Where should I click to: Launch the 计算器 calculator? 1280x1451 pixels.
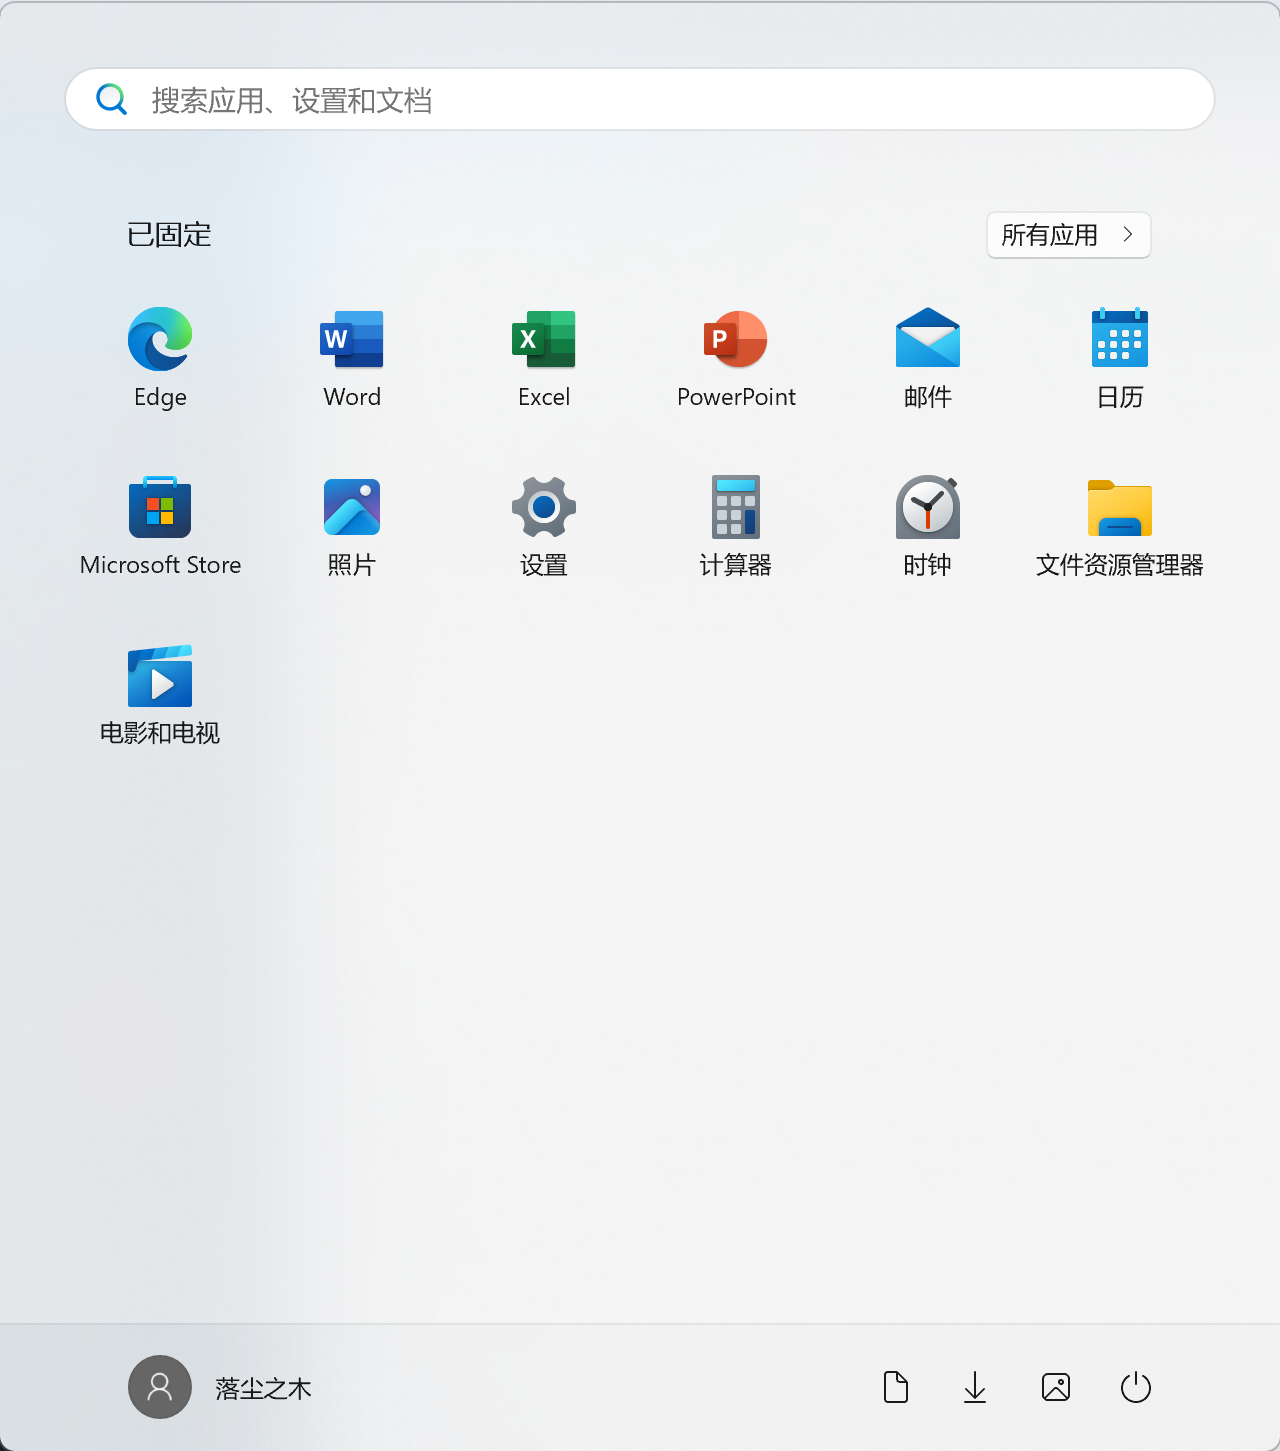[x=736, y=526]
